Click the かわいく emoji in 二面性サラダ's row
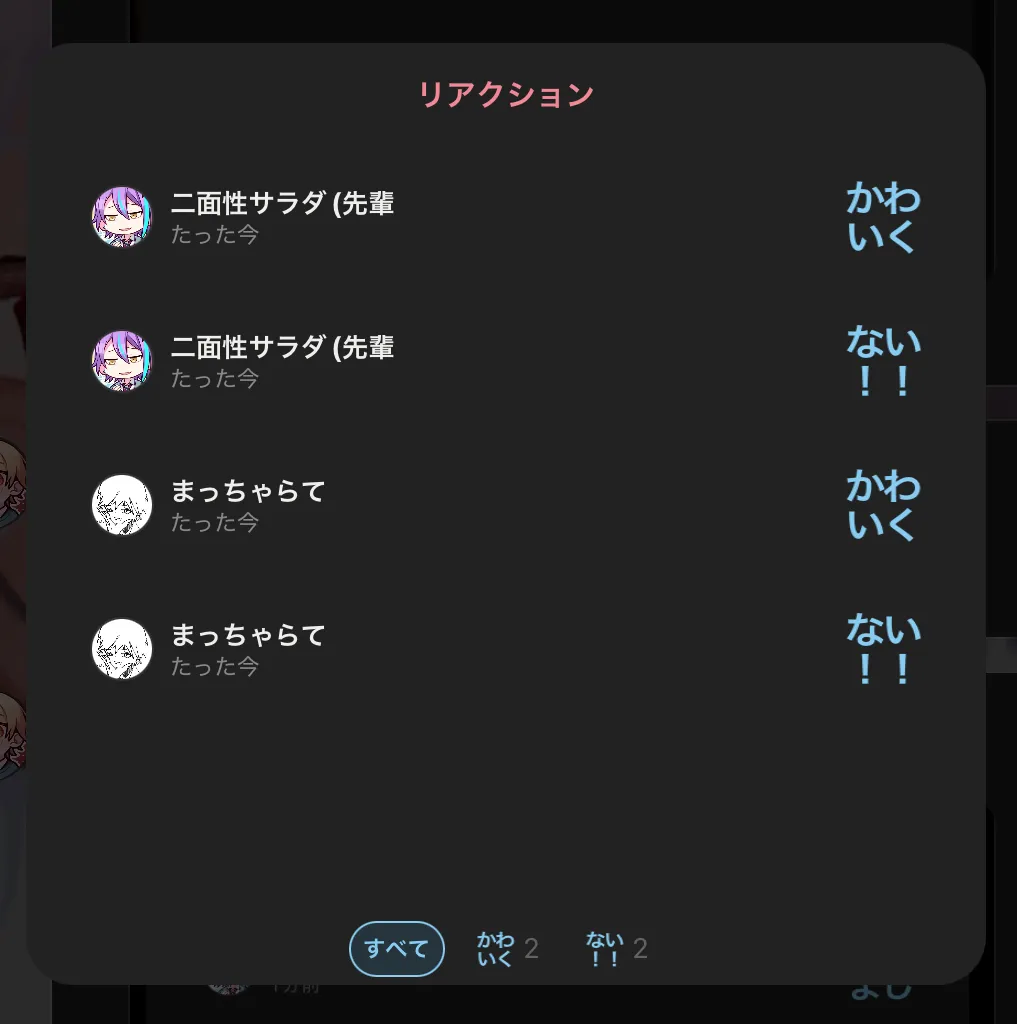Viewport: 1017px width, 1024px height. coord(883,217)
